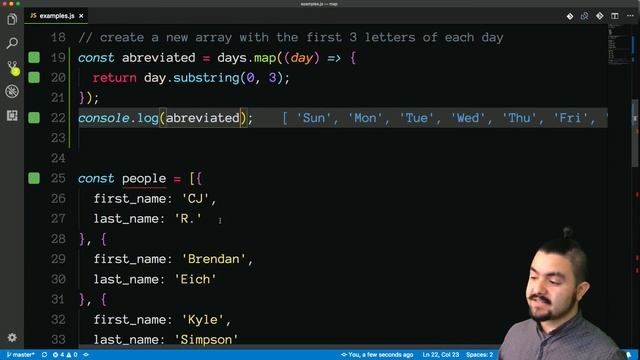Click 'Spaces: 2' indentation setting
The image size is (640, 360).
coord(480,355)
